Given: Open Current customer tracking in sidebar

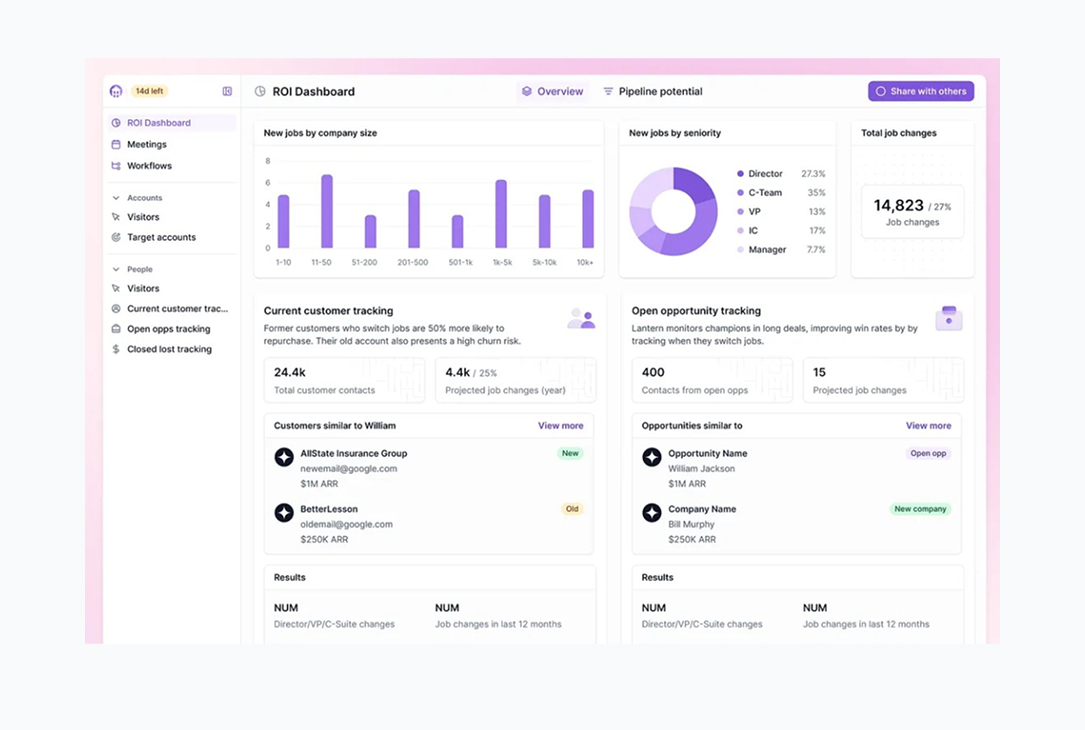Looking at the screenshot, I should point(177,309).
